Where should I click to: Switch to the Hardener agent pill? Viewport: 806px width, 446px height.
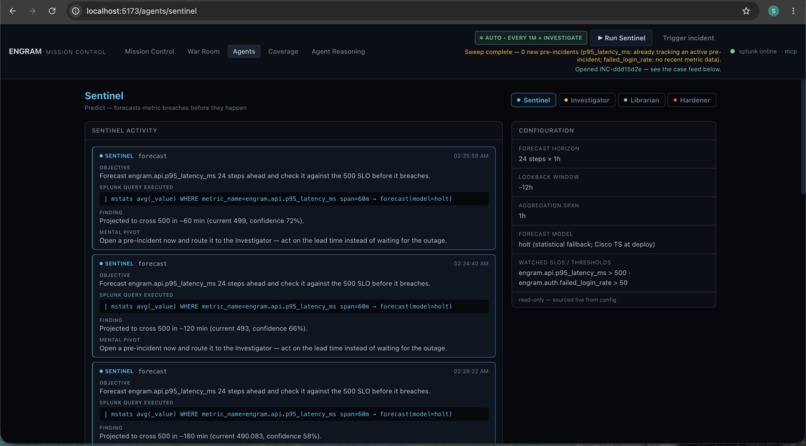(691, 100)
